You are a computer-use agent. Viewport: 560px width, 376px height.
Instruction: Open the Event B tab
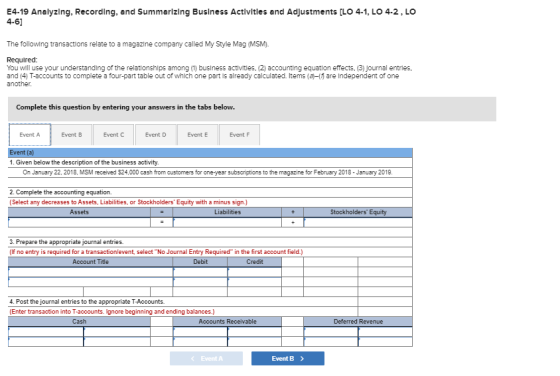point(71,135)
